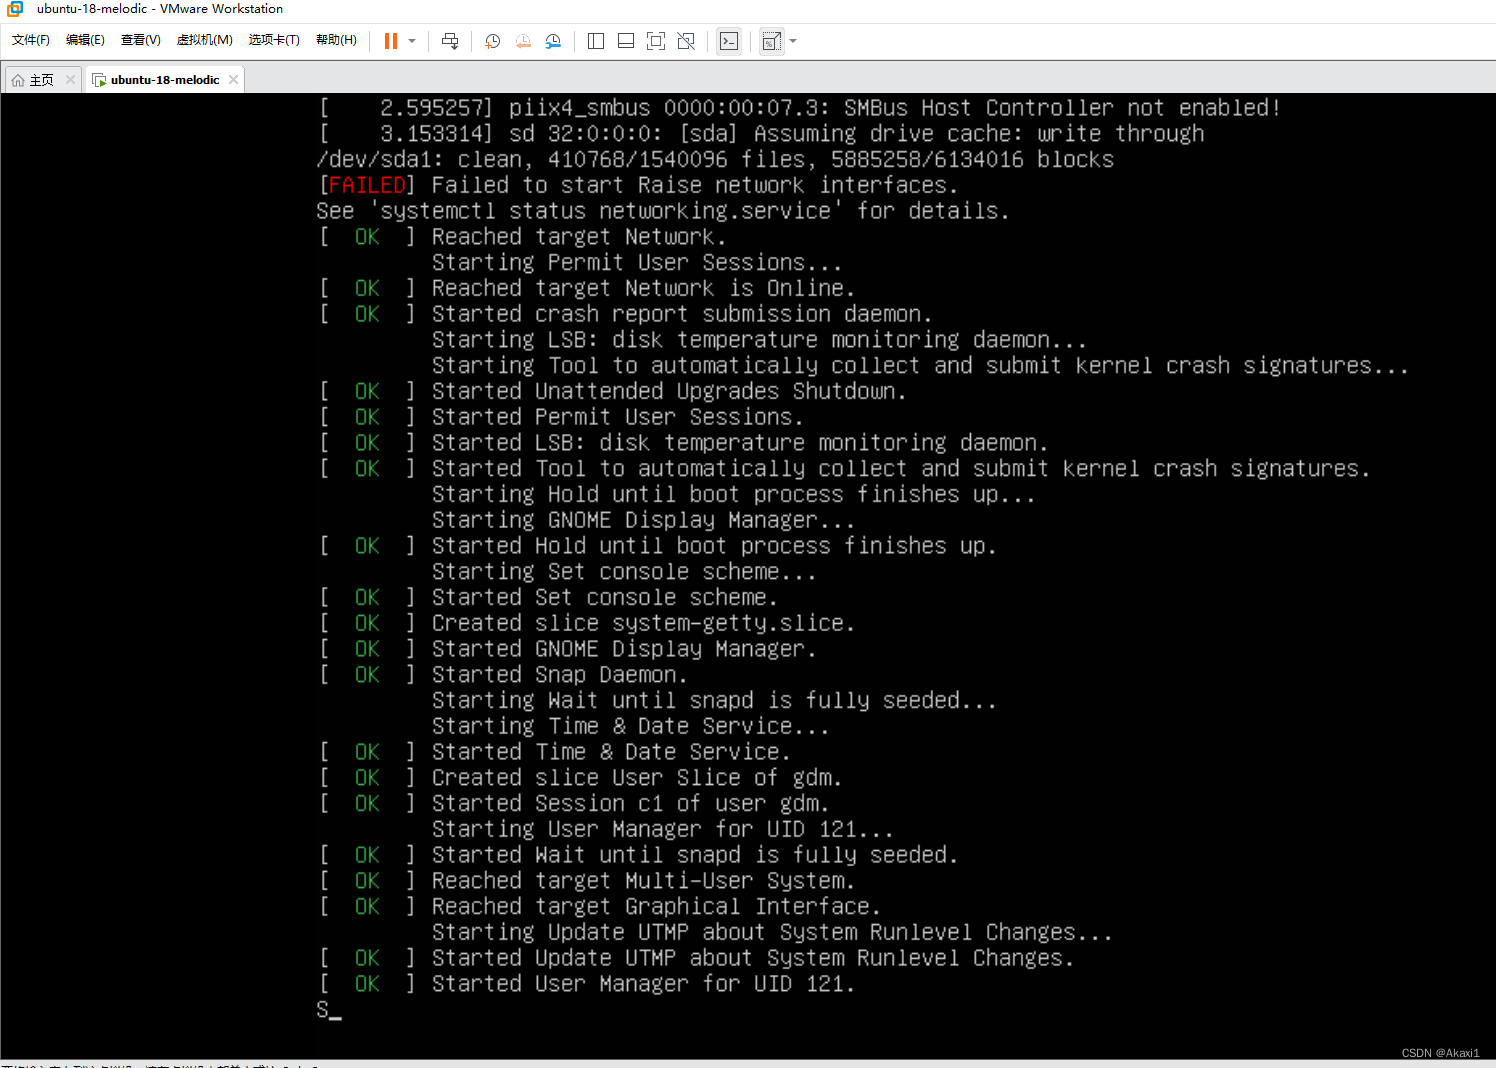Close the ubuntu-18-melodic tab
The height and width of the screenshot is (1068, 1496).
pyautogui.click(x=233, y=80)
